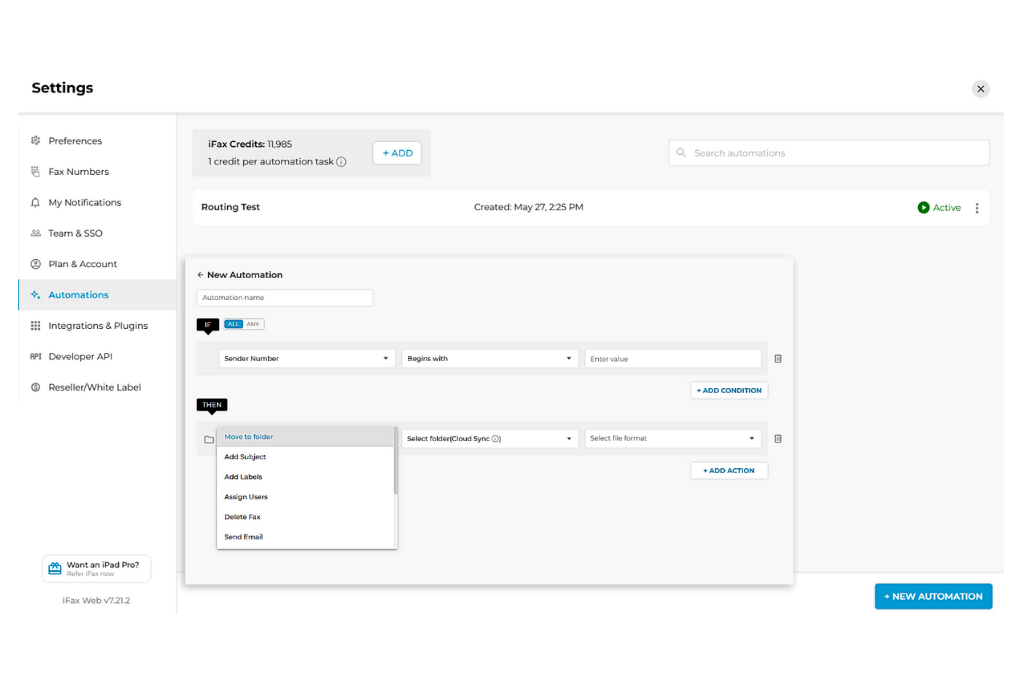Select the Automations sparkle icon
Image resolution: width=1024 pixels, height=683 pixels.
click(36, 294)
